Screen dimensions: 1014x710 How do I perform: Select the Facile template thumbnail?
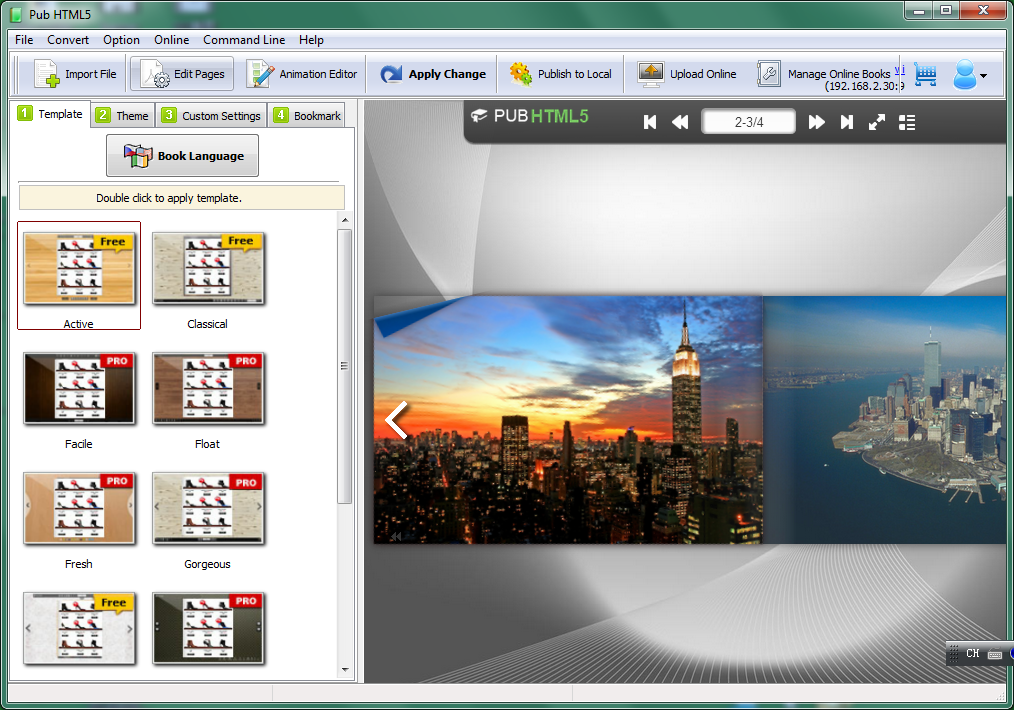pyautogui.click(x=79, y=388)
